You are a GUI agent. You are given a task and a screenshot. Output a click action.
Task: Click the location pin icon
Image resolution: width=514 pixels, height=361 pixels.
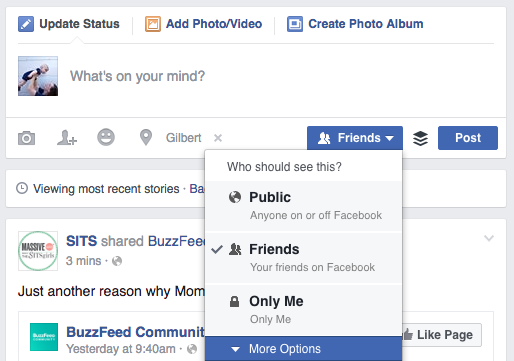pyautogui.click(x=146, y=137)
